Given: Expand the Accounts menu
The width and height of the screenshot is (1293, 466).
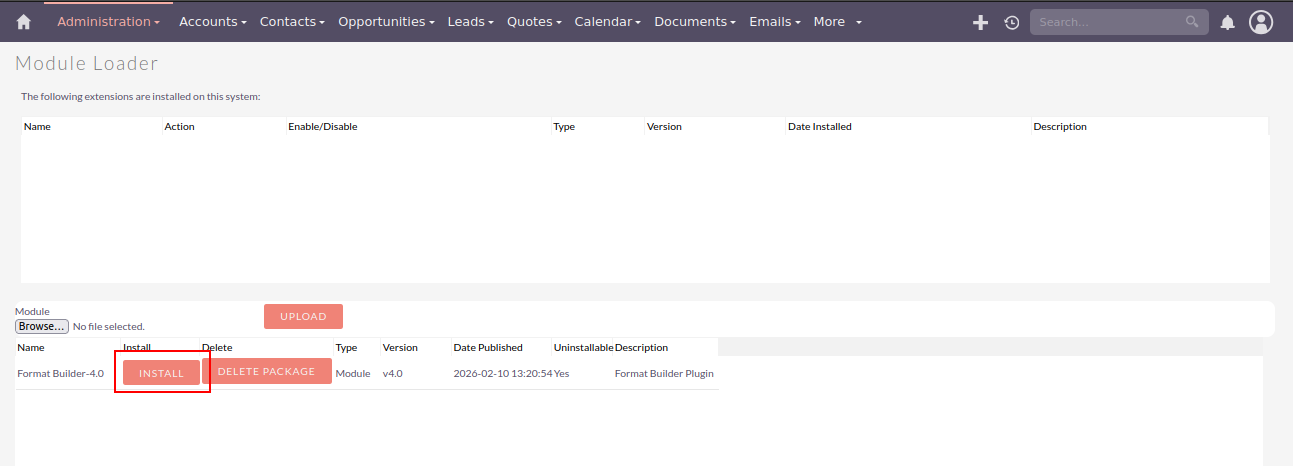Looking at the screenshot, I should tap(213, 22).
